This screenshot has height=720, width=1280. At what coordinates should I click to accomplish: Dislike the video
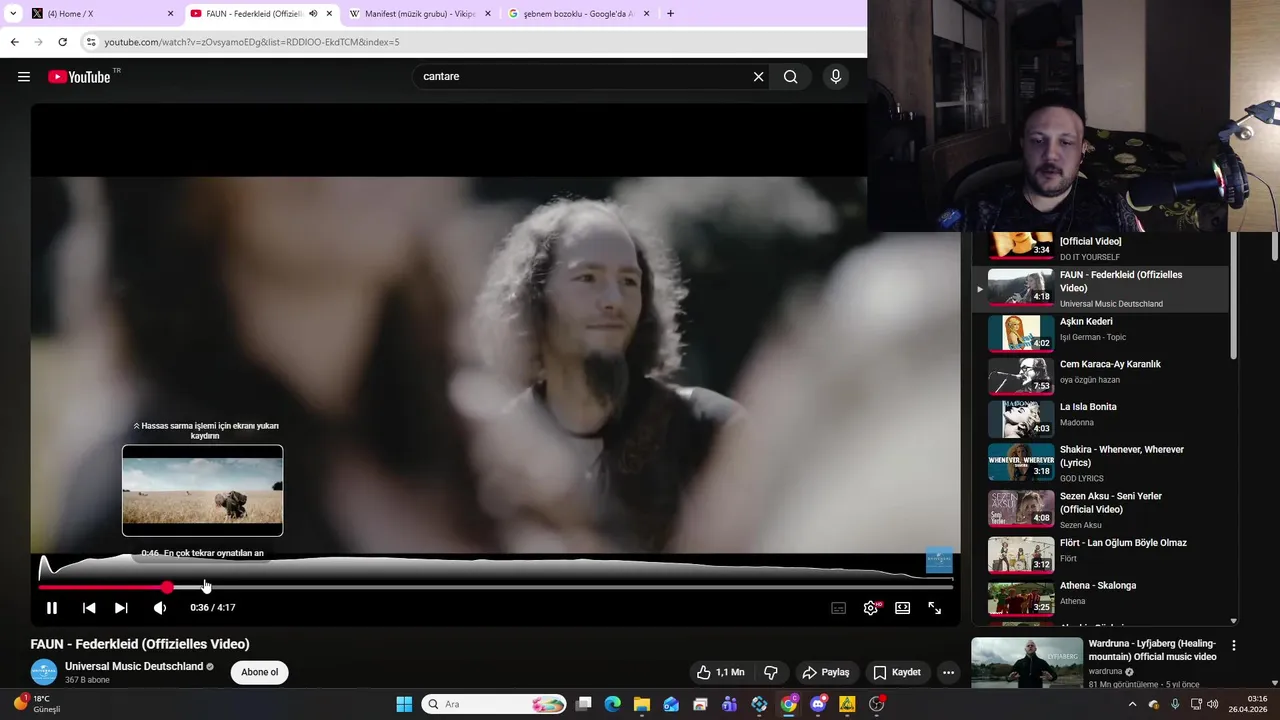[x=771, y=672]
